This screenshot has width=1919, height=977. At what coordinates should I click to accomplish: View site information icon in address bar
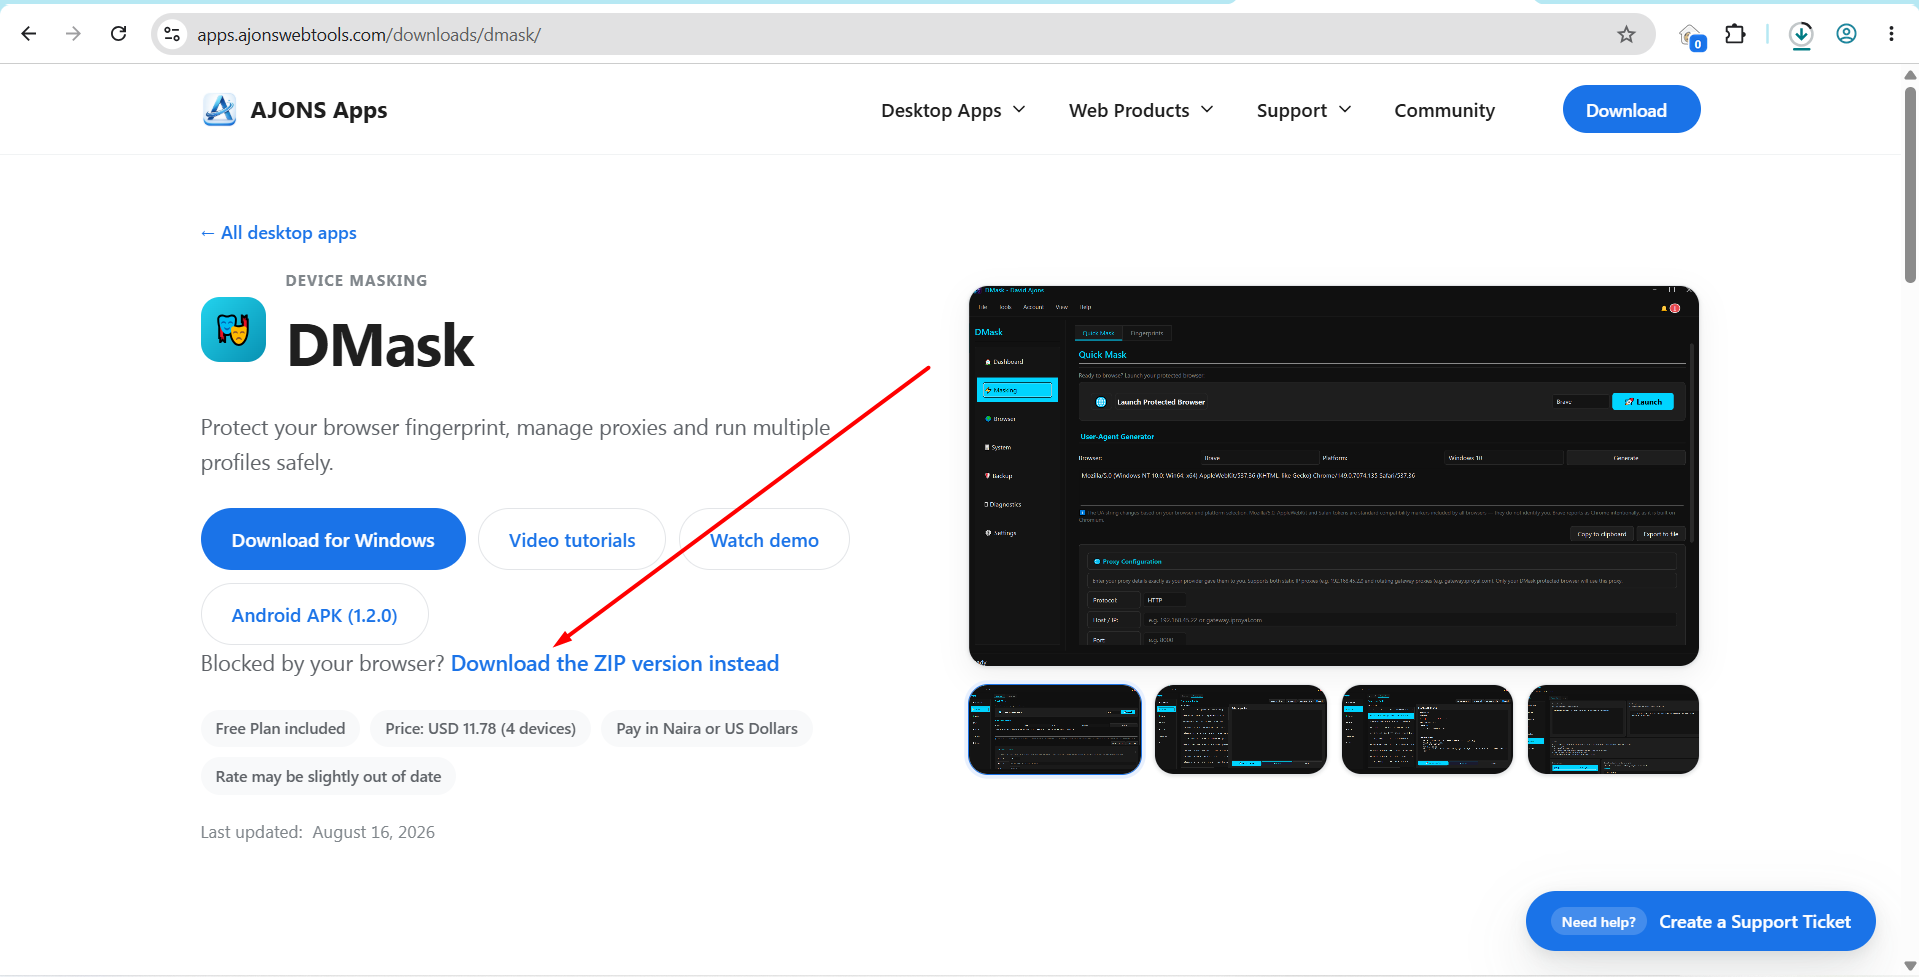172,34
